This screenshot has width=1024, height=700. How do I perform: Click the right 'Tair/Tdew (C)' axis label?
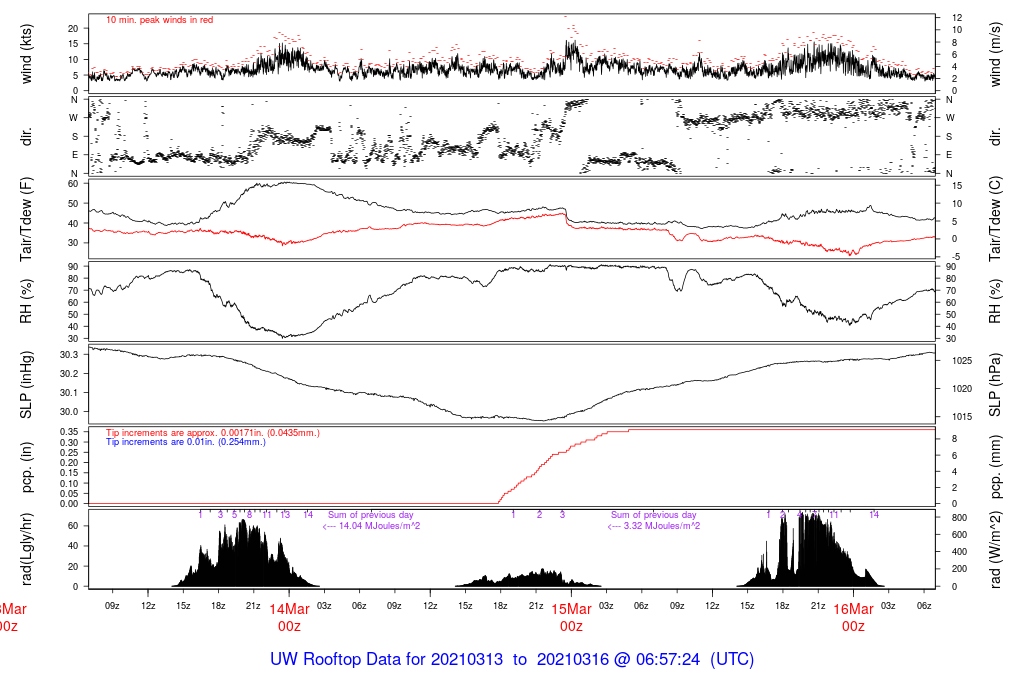pos(995,219)
